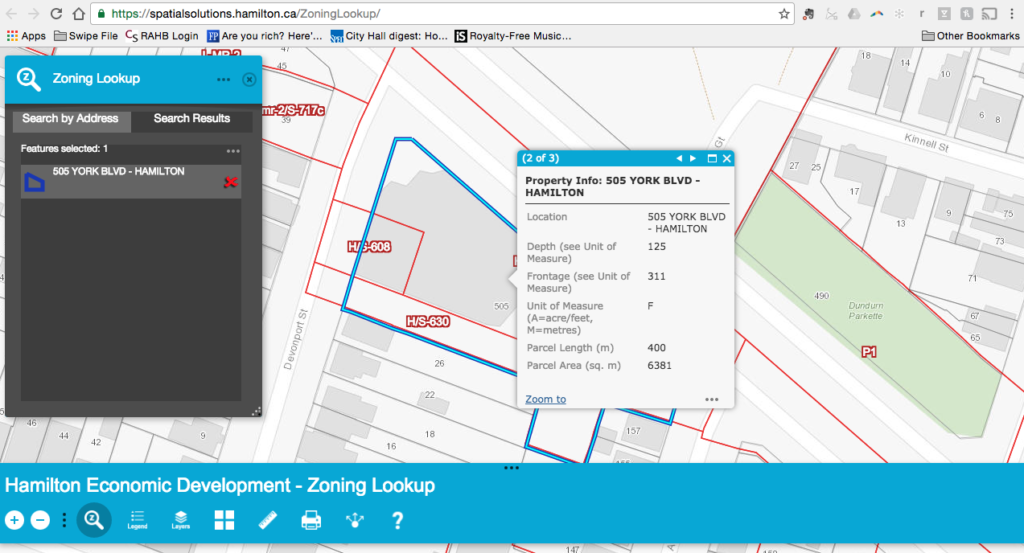Click the blue parcel symbol in result row
The width and height of the screenshot is (1024, 553).
click(x=35, y=182)
